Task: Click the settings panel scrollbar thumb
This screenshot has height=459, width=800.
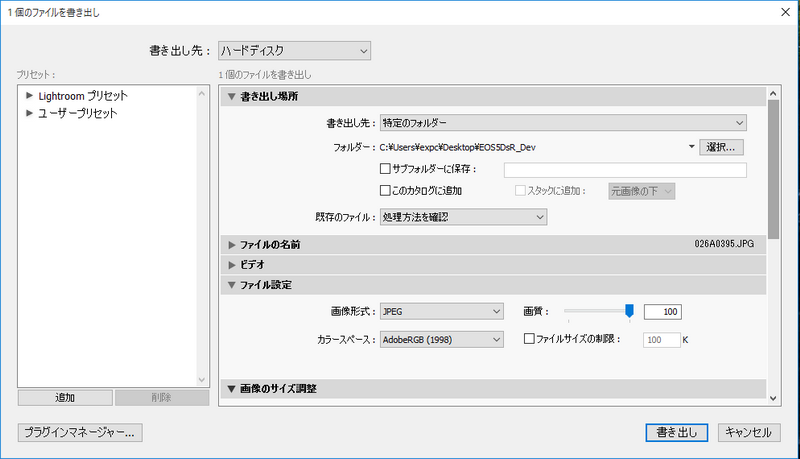Action: pyautogui.click(x=773, y=169)
